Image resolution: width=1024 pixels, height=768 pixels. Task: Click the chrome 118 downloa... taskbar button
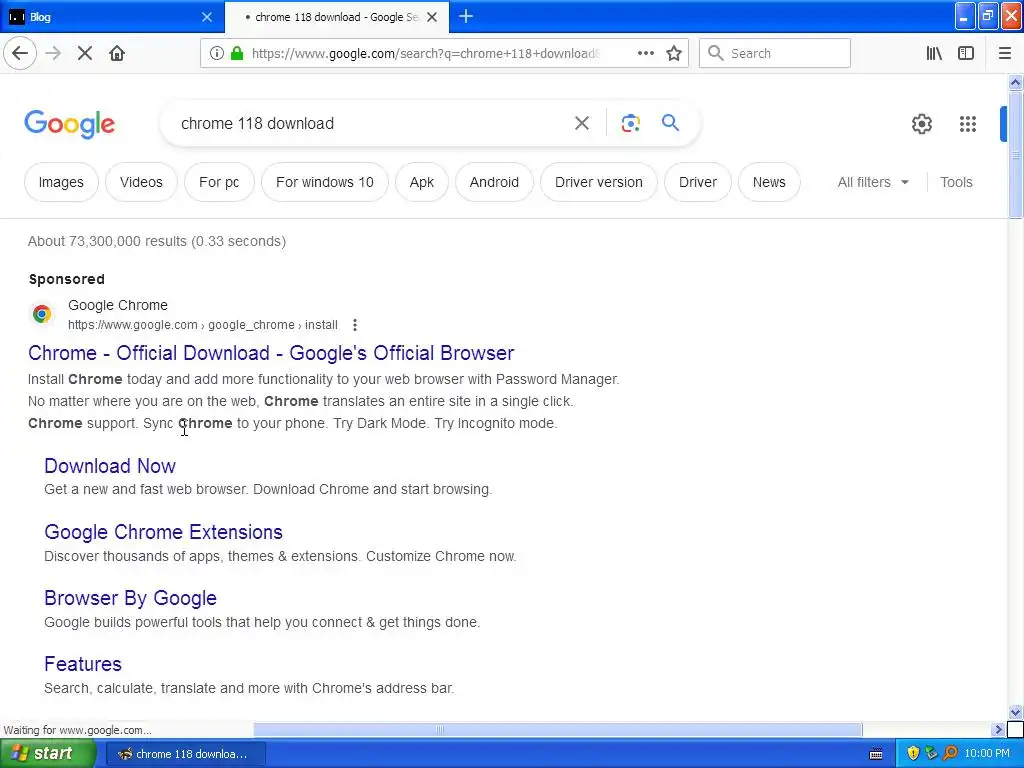185,754
